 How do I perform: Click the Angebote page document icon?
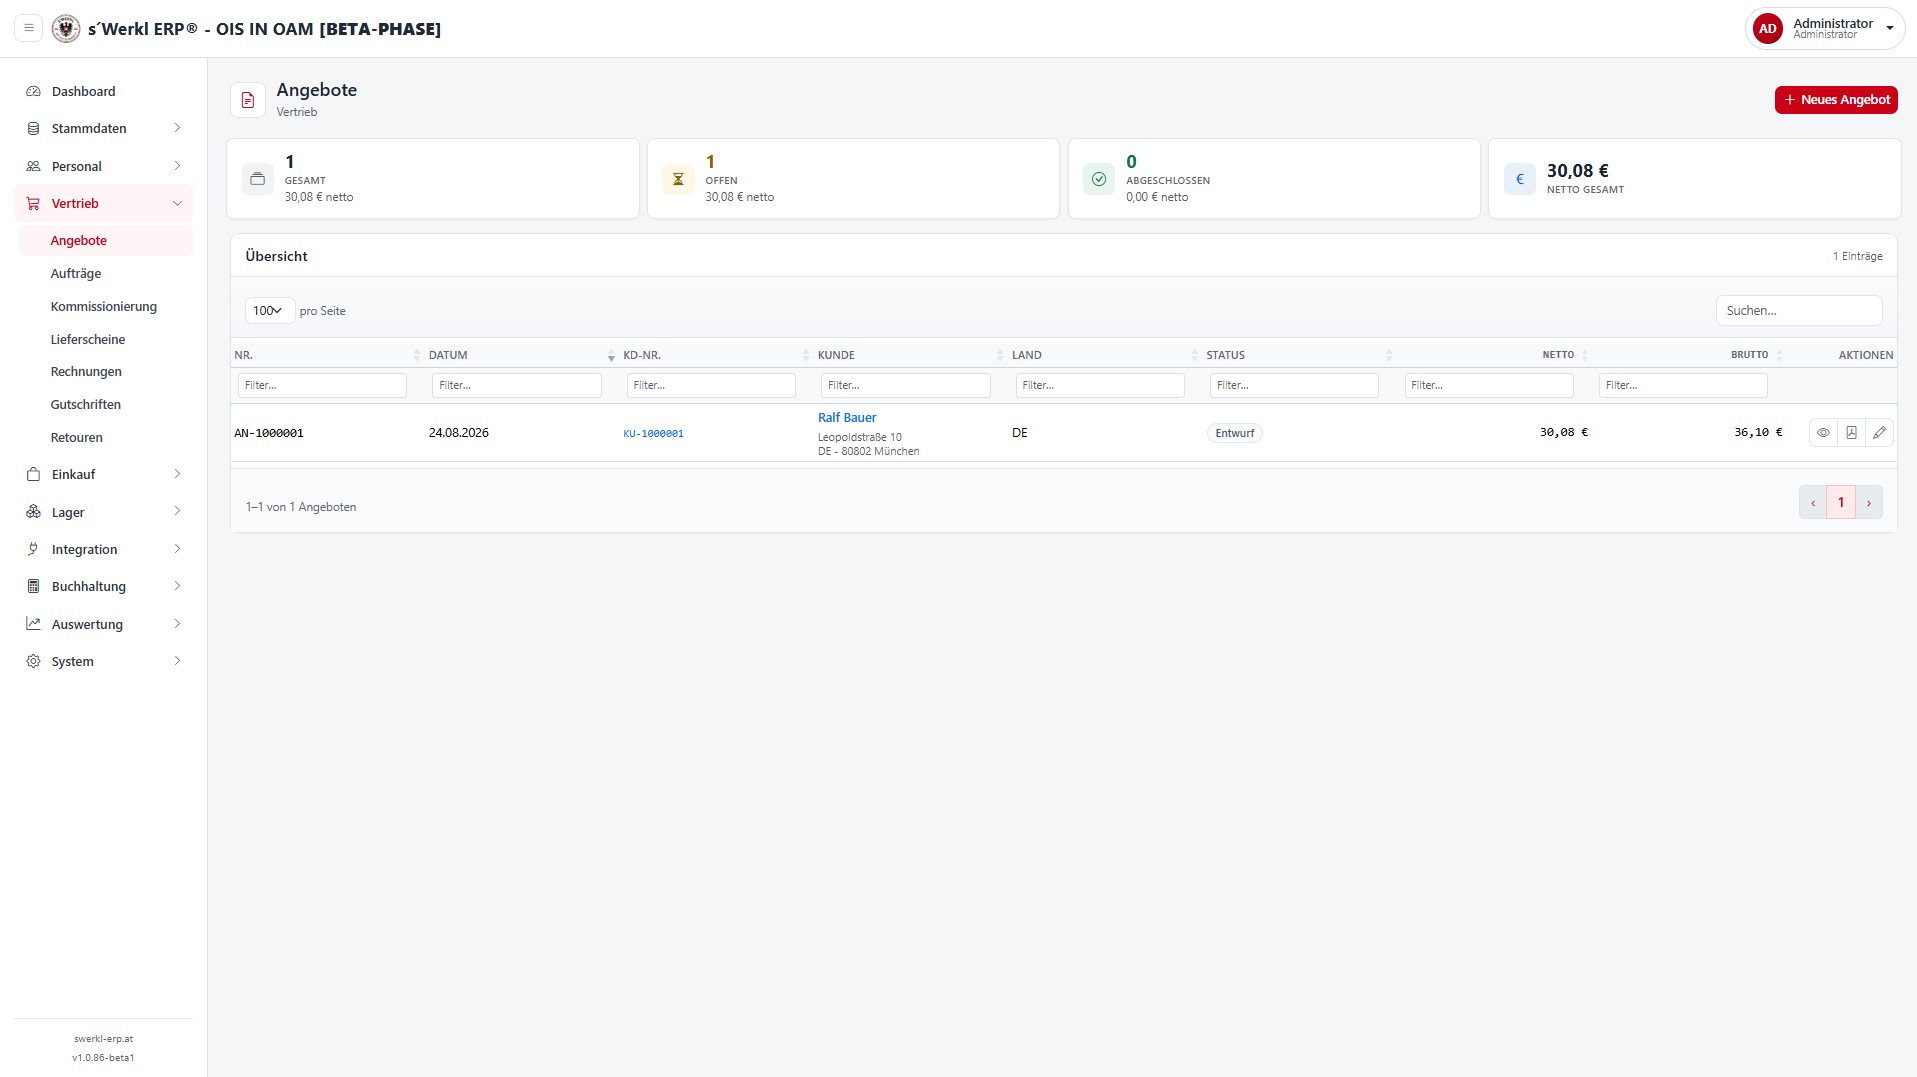tap(248, 100)
